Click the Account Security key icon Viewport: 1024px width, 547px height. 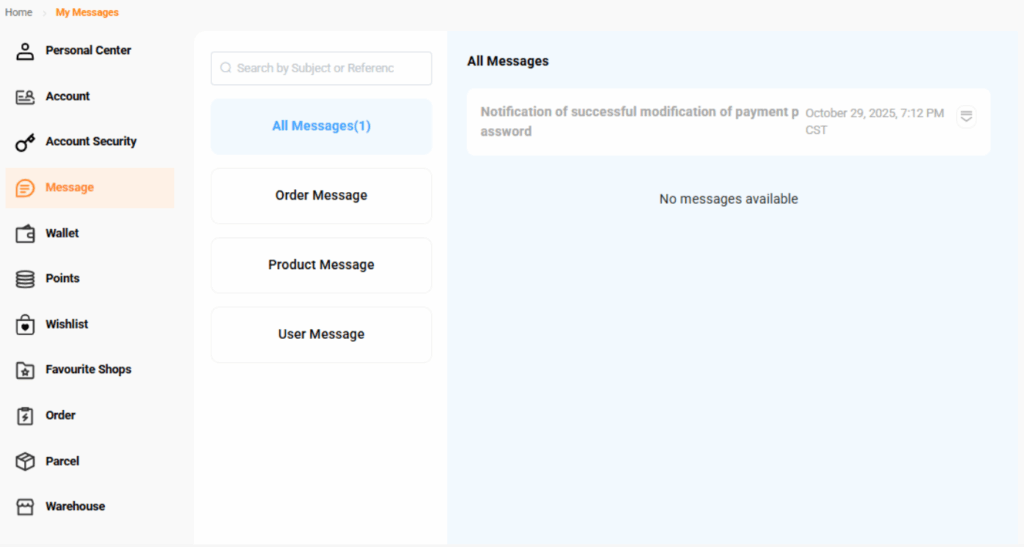(x=26, y=143)
